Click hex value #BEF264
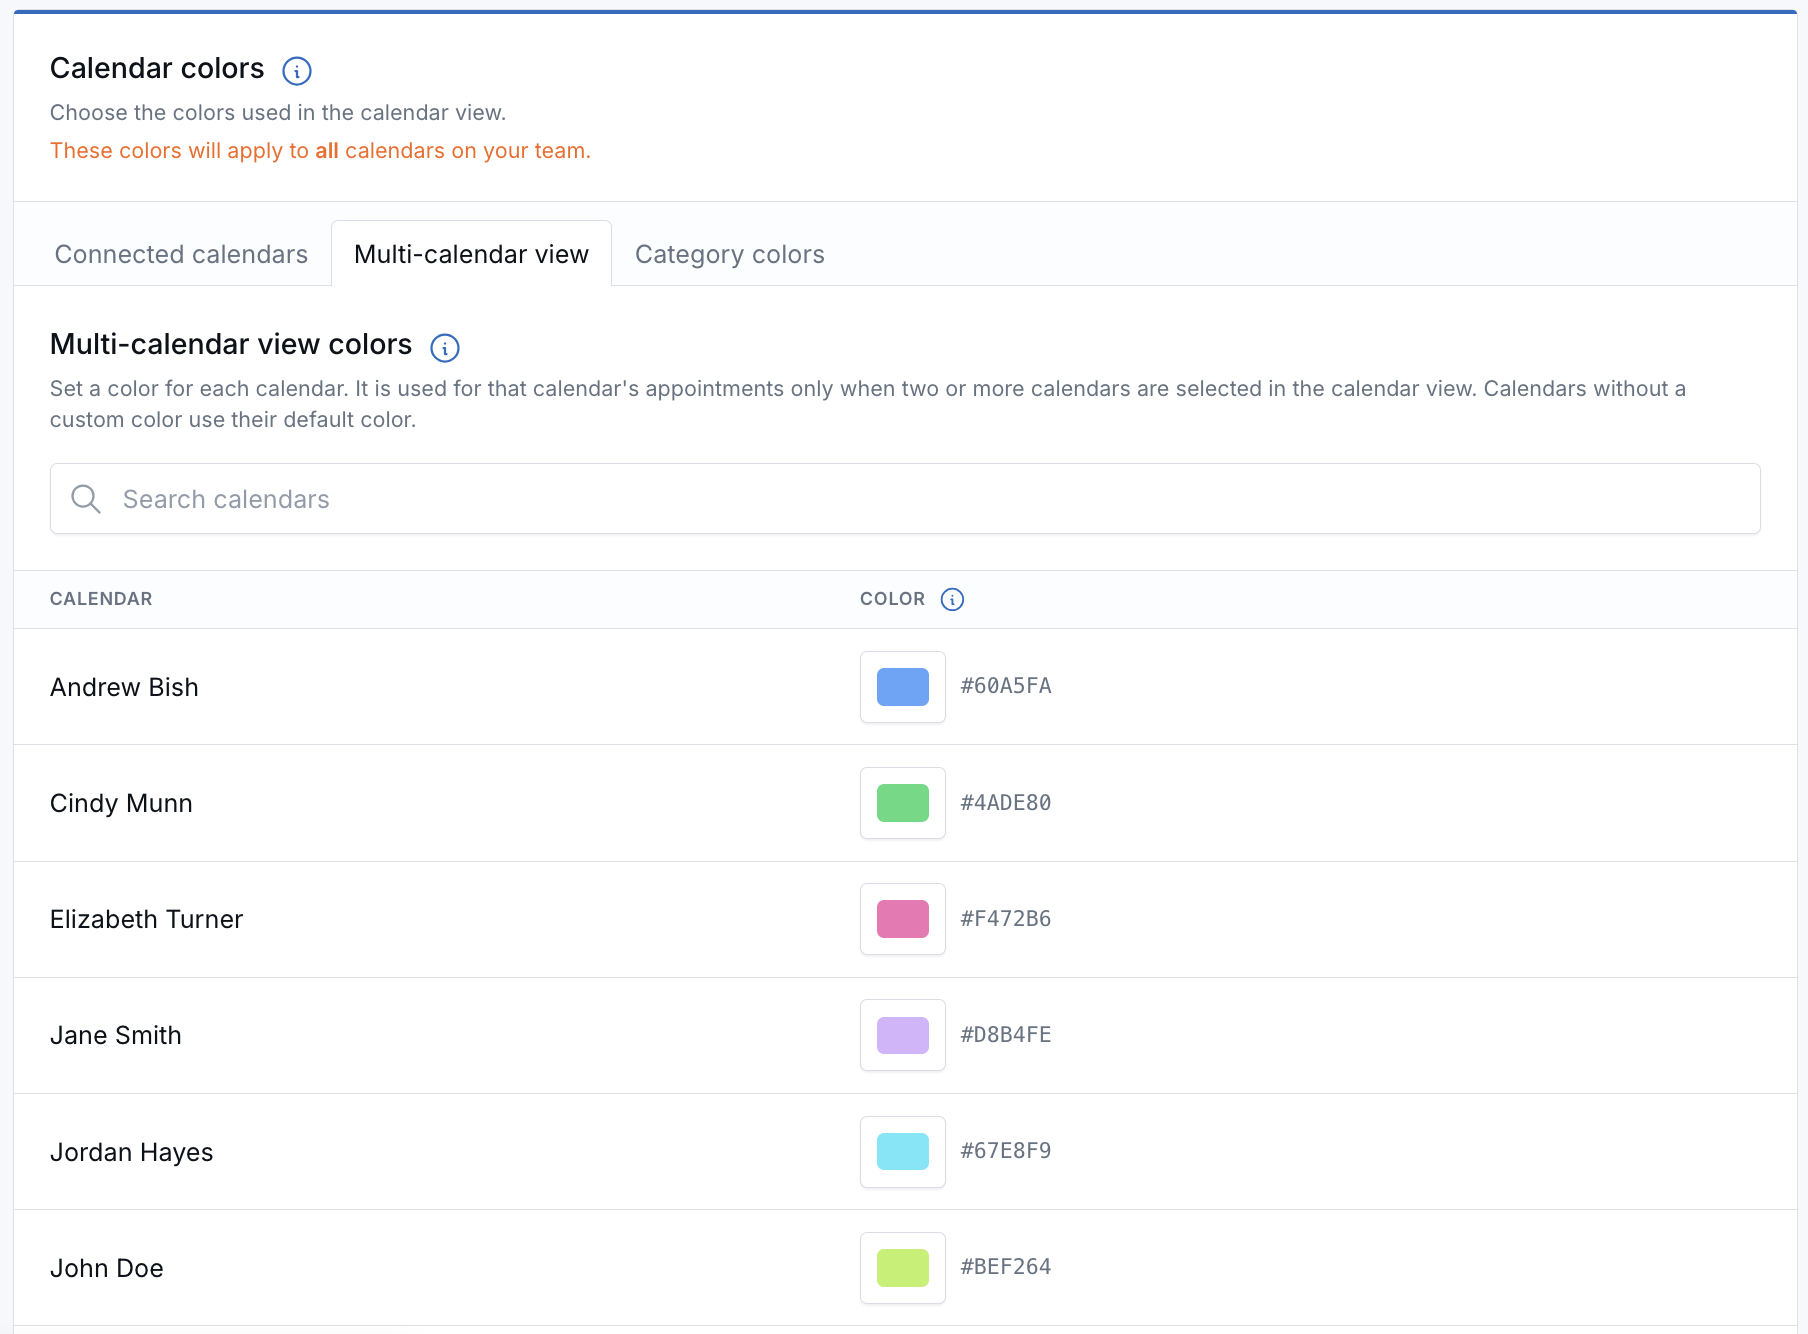This screenshot has height=1334, width=1808. click(1006, 1267)
